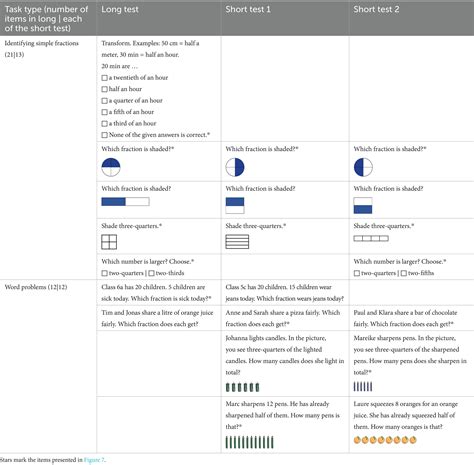Click the row of orange fruit icons
Viewport: 474px width, 465px height.
click(x=385, y=440)
